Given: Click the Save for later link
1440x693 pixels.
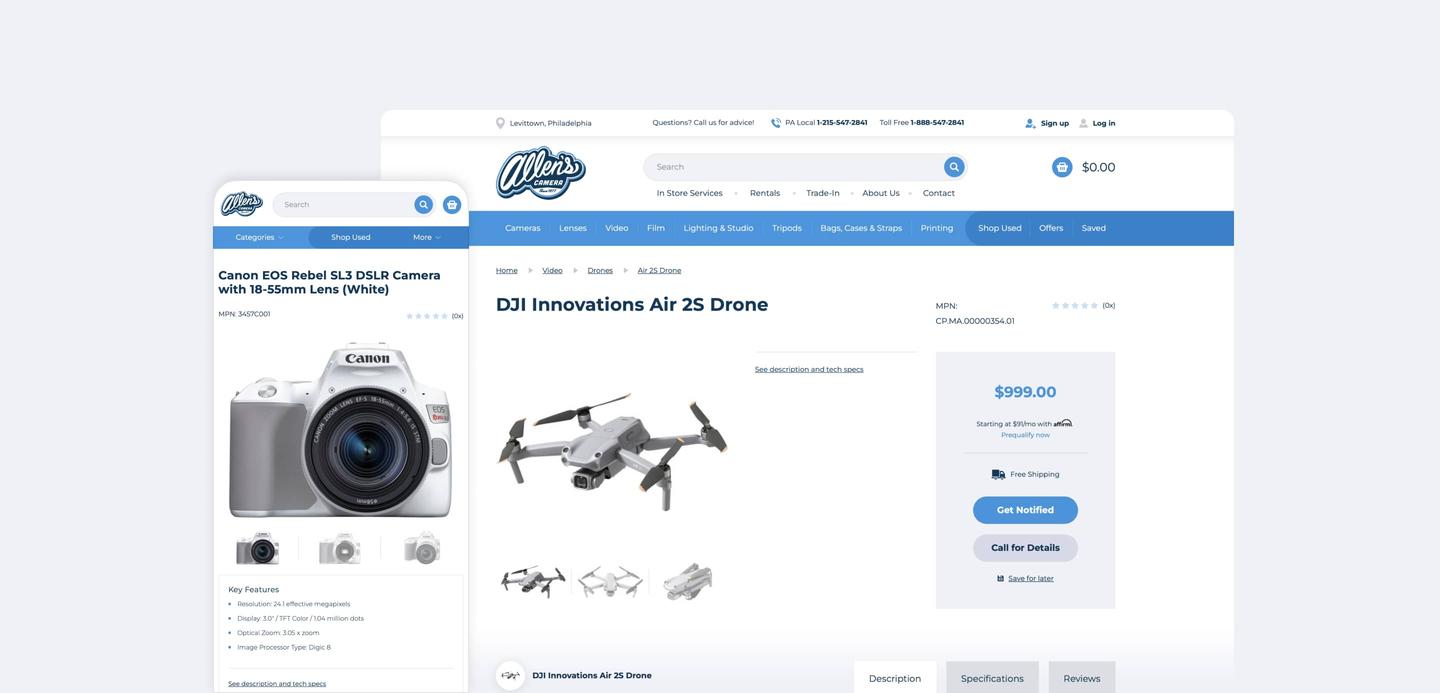Looking at the screenshot, I should click(1031, 578).
